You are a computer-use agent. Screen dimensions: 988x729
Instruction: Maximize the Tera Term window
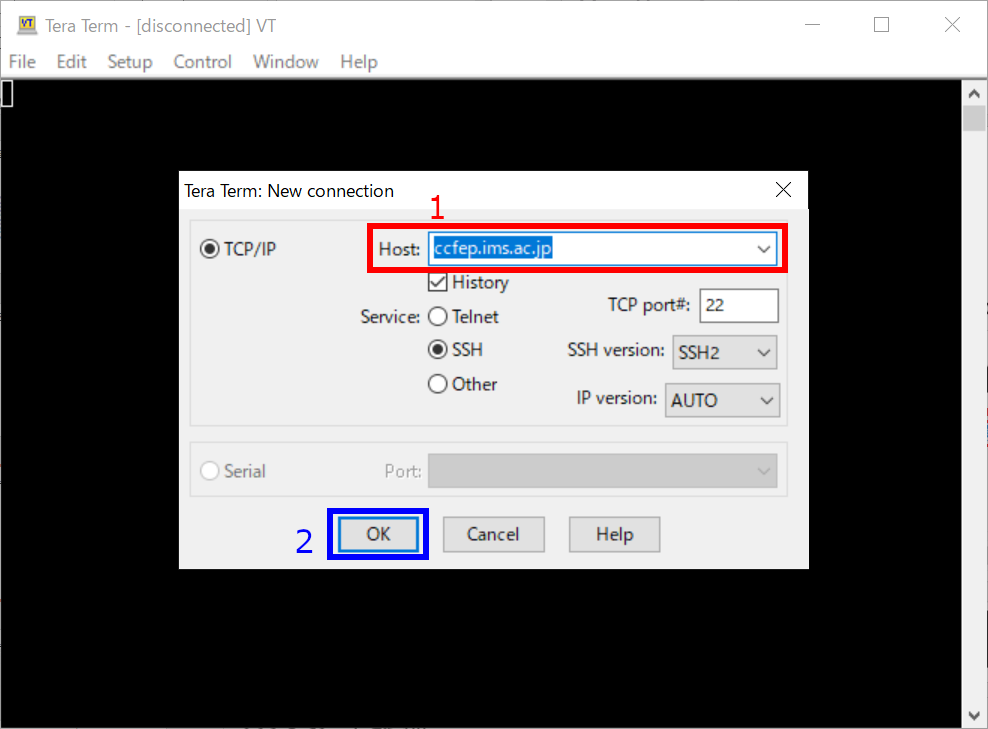(x=882, y=25)
